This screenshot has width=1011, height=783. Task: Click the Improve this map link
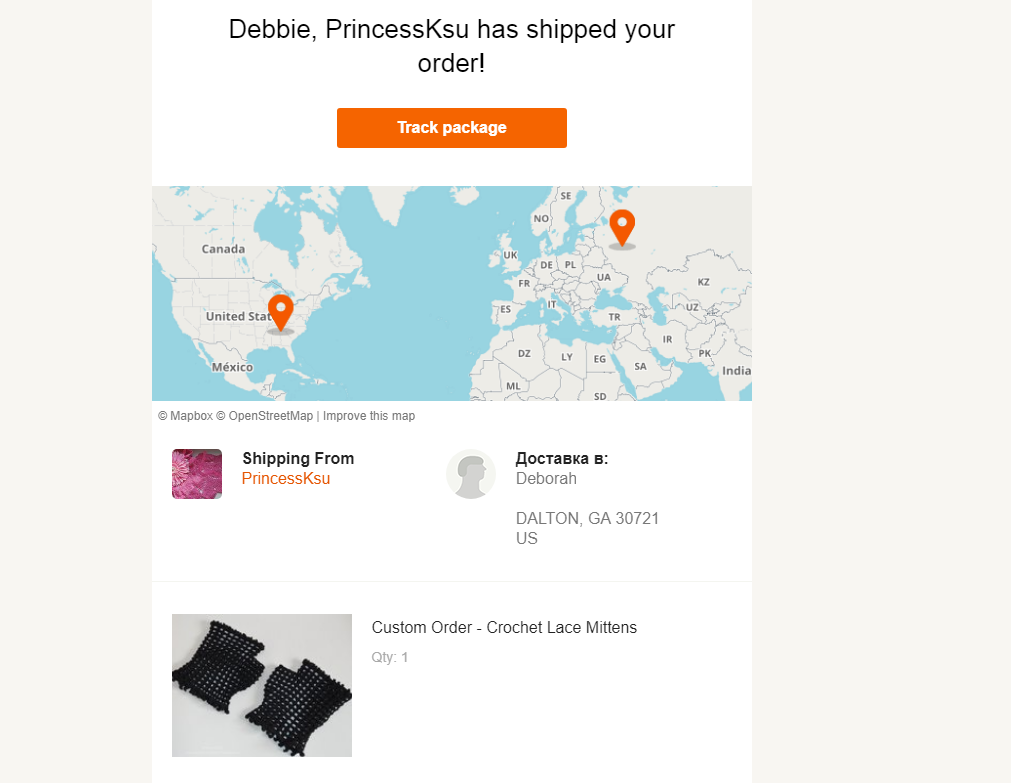point(368,416)
